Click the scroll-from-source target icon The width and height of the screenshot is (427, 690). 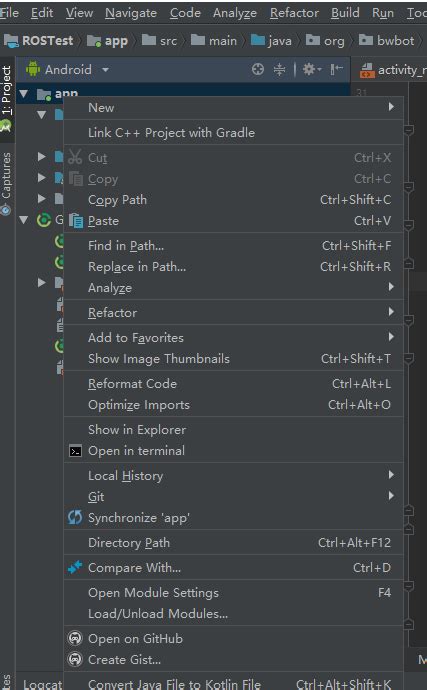[x=258, y=70]
